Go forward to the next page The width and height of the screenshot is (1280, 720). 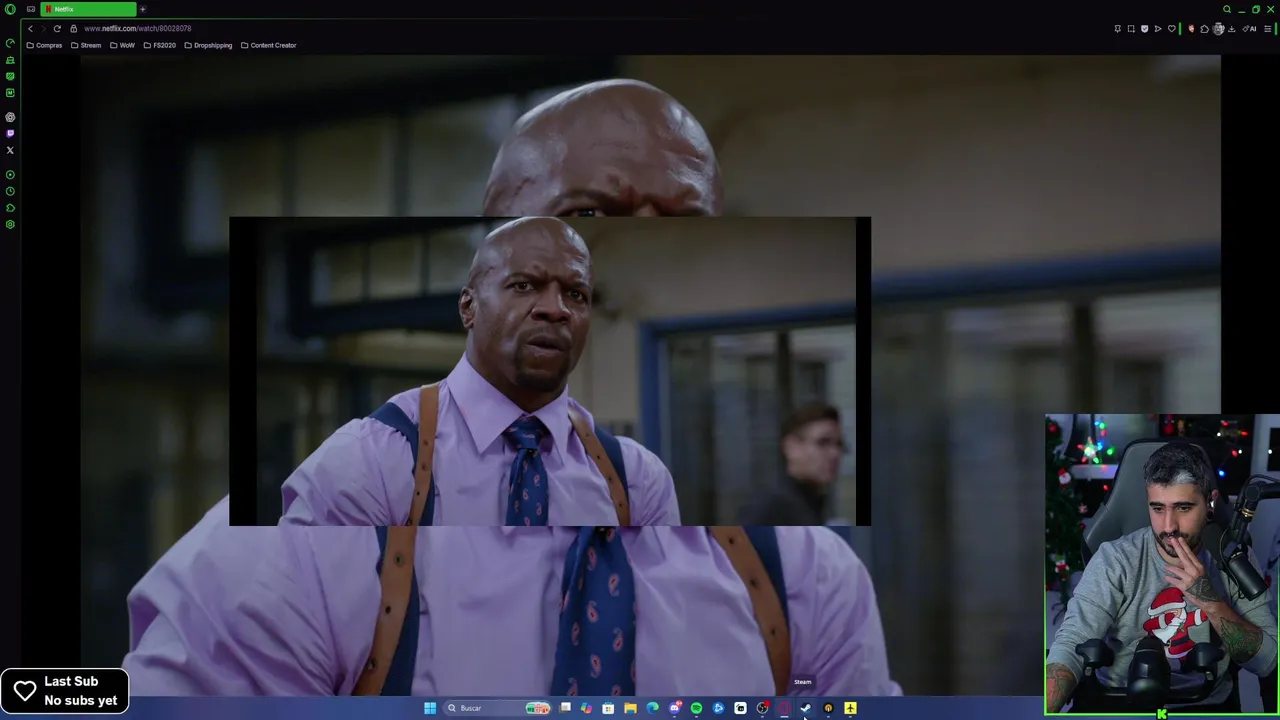pos(43,28)
